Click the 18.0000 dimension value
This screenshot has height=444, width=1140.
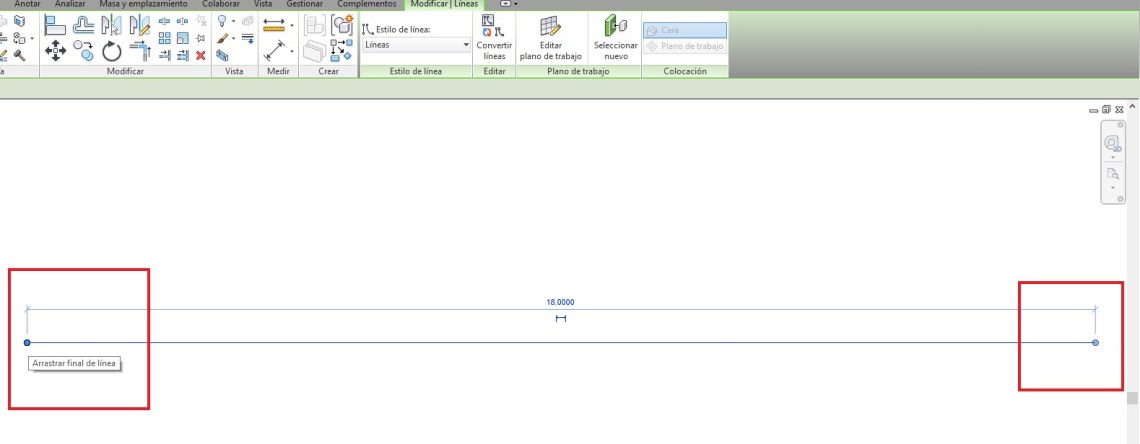[x=560, y=302]
